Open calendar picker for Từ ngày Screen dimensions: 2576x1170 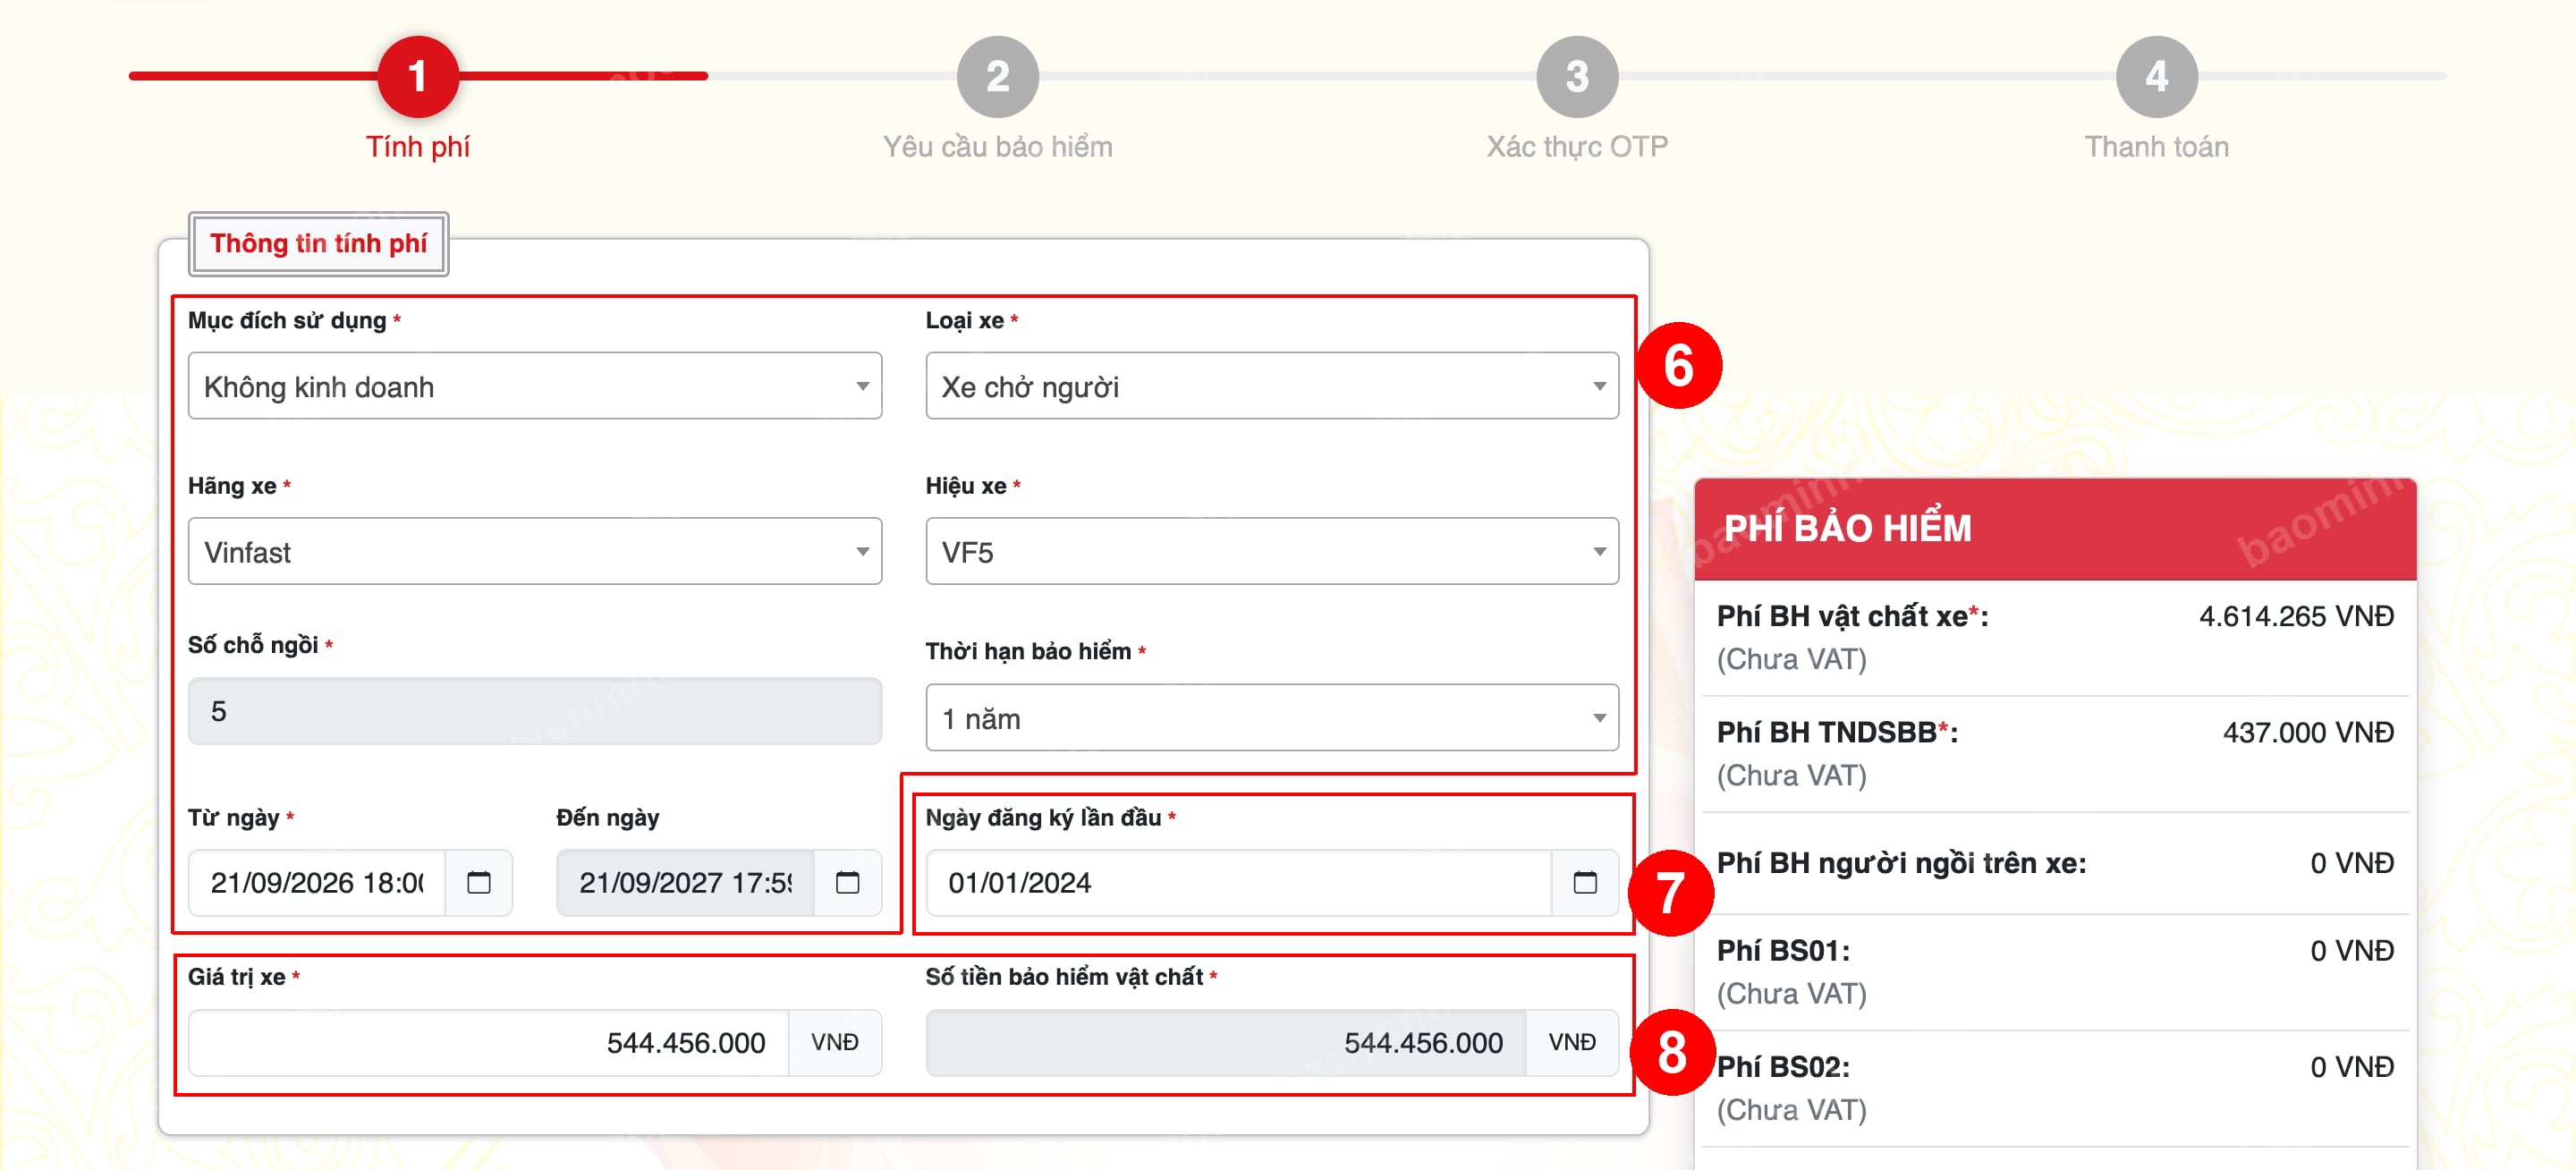479,882
